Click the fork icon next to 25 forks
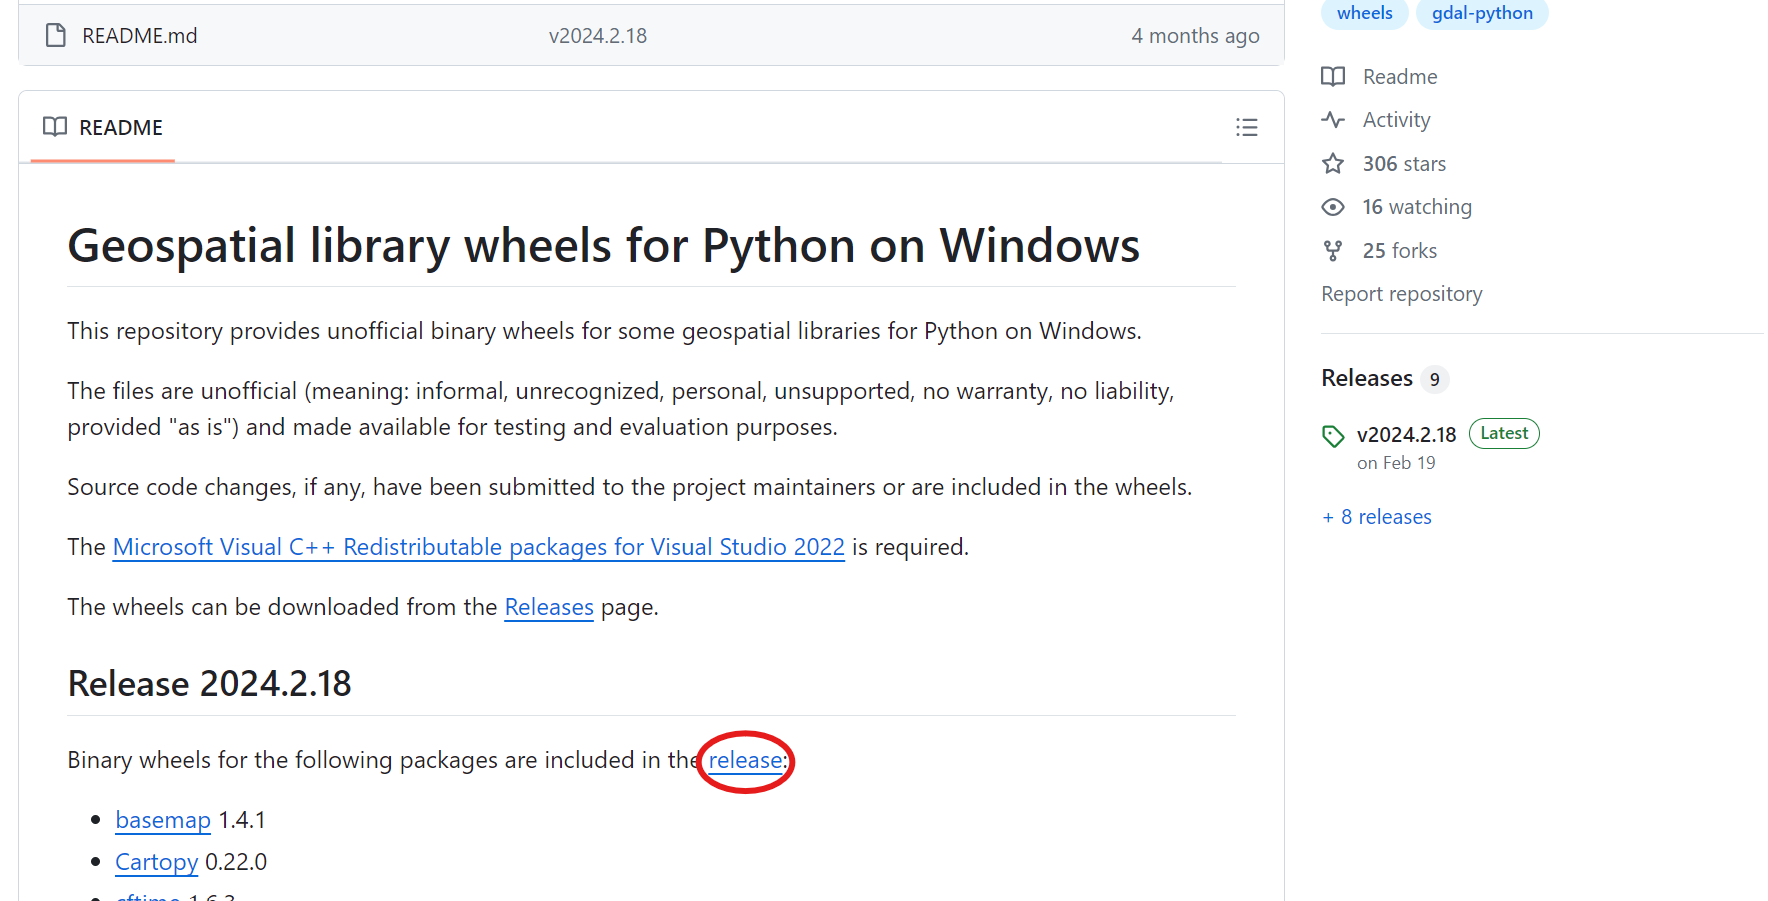Screen dimensions: 1768x901 click(1333, 250)
